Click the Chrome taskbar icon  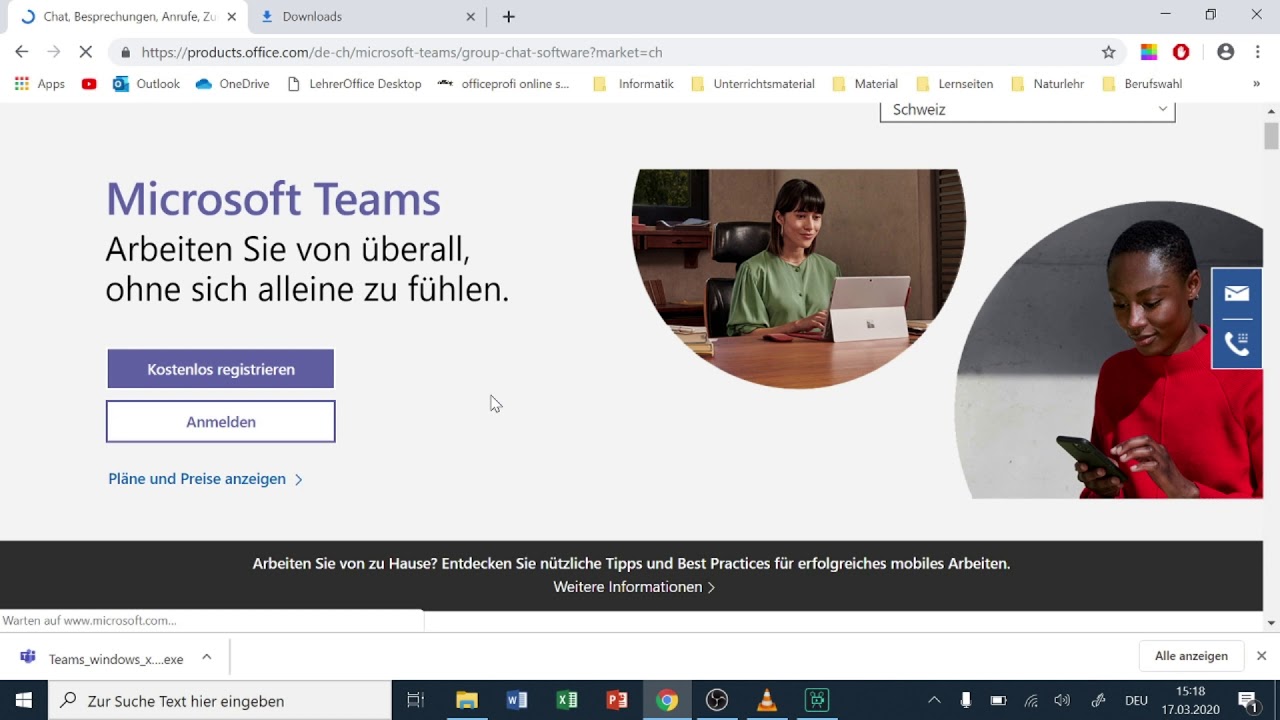pos(667,700)
